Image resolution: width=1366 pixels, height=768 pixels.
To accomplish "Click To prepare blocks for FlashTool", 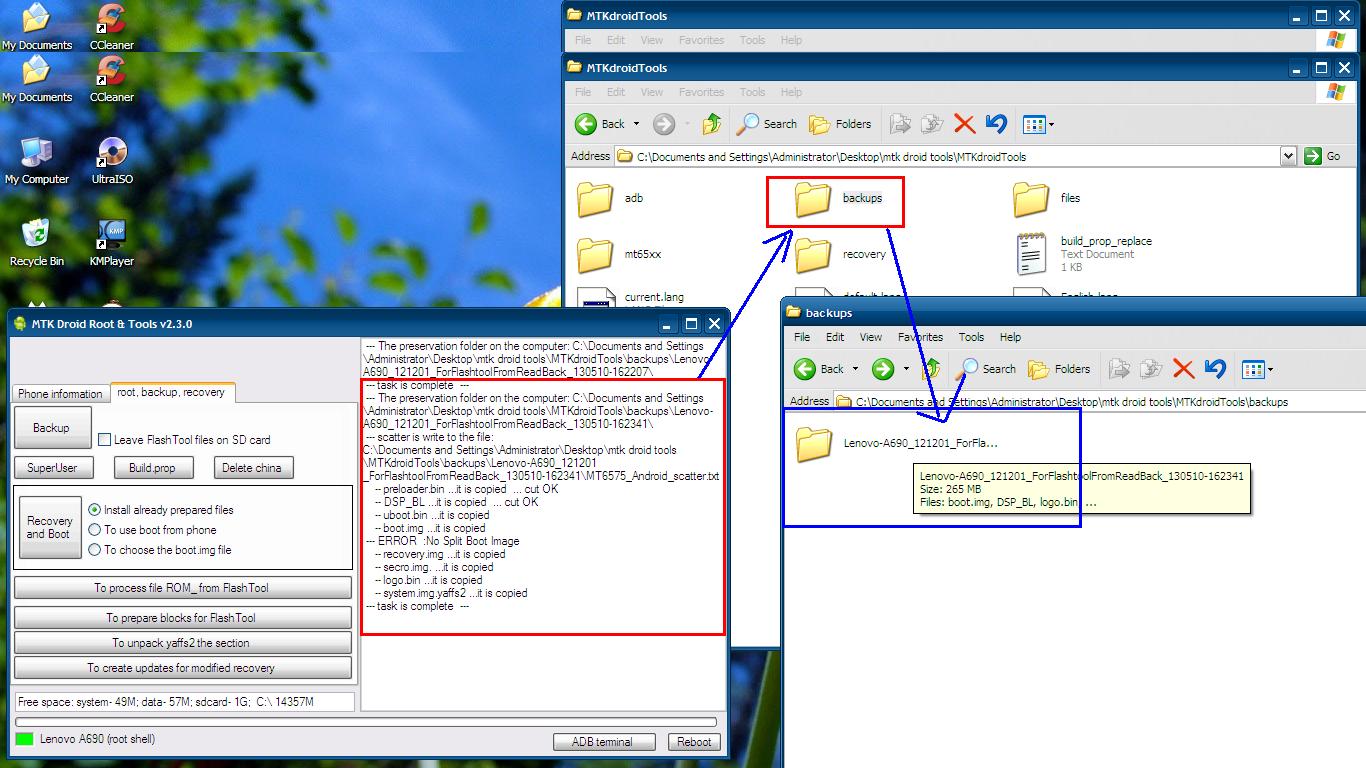I will point(182,618).
